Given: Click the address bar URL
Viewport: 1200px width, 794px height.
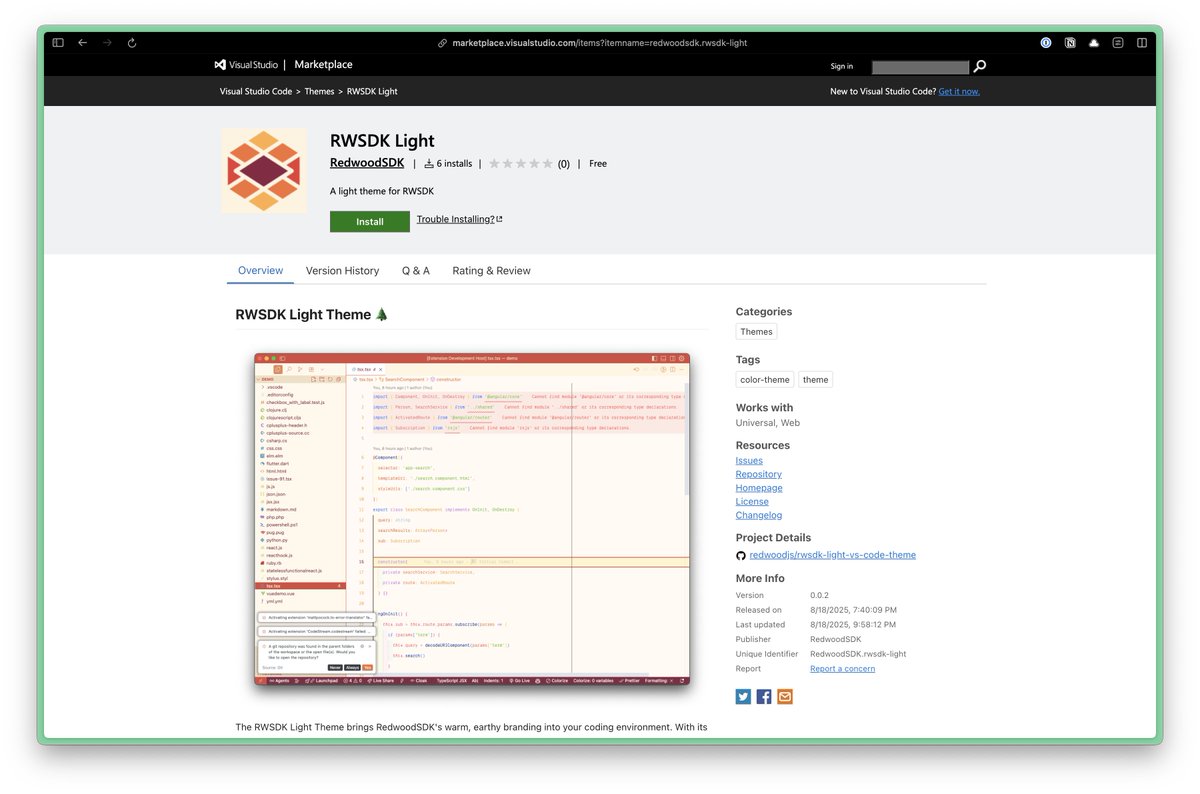Looking at the screenshot, I should [599, 43].
